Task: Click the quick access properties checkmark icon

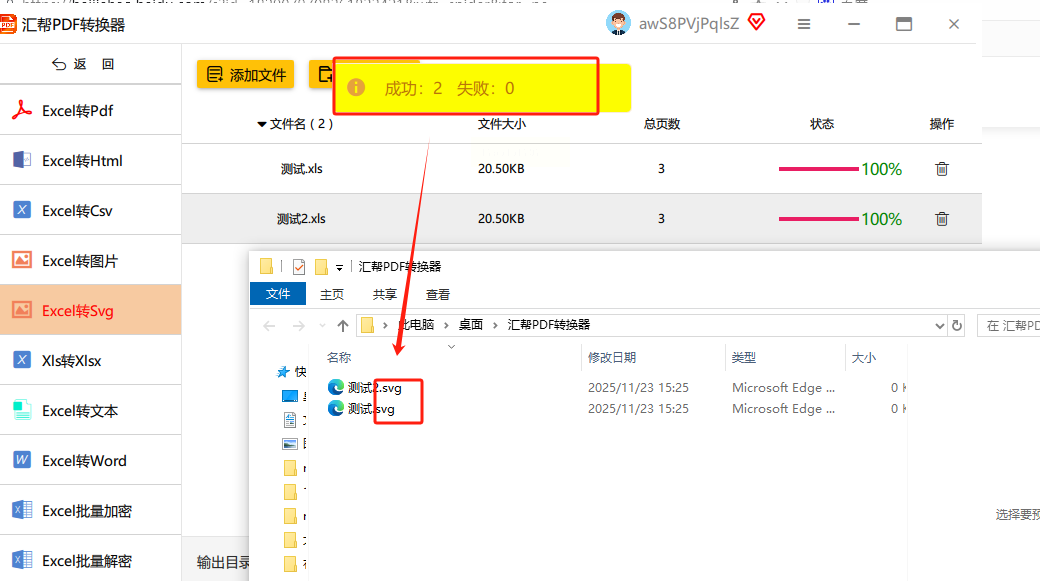Action: click(299, 267)
